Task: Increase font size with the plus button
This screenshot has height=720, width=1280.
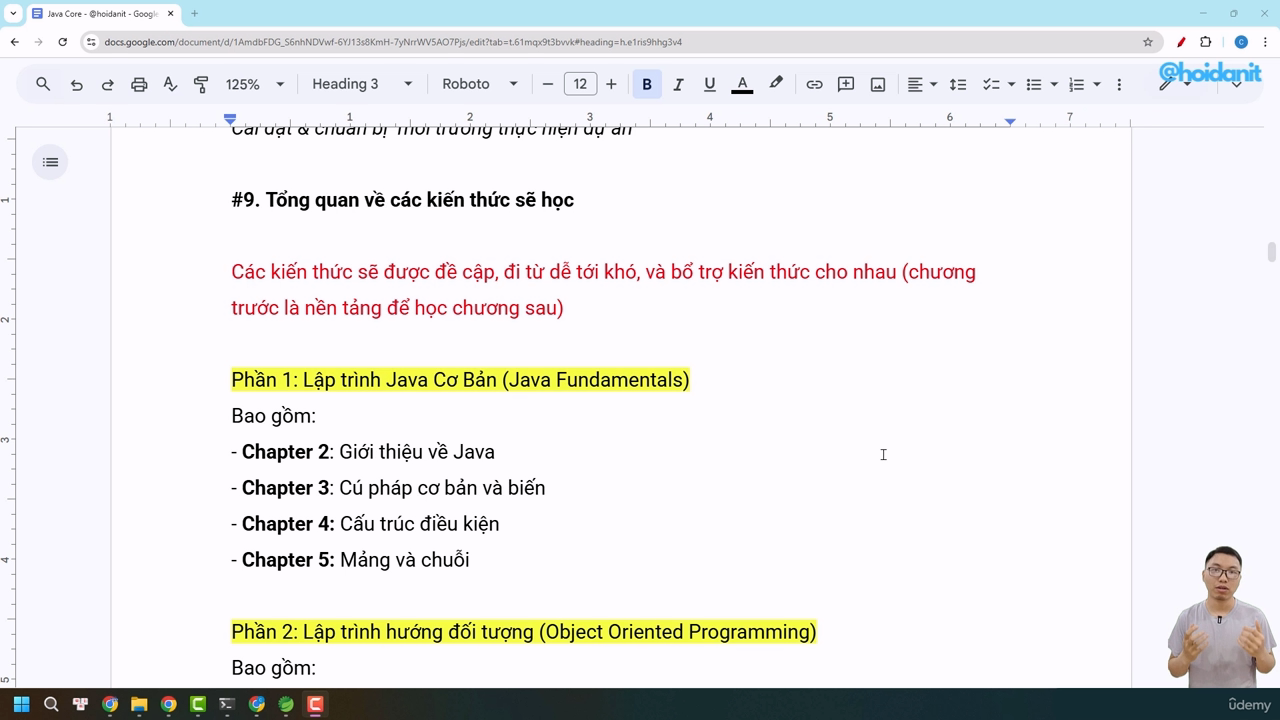Action: 611,84
